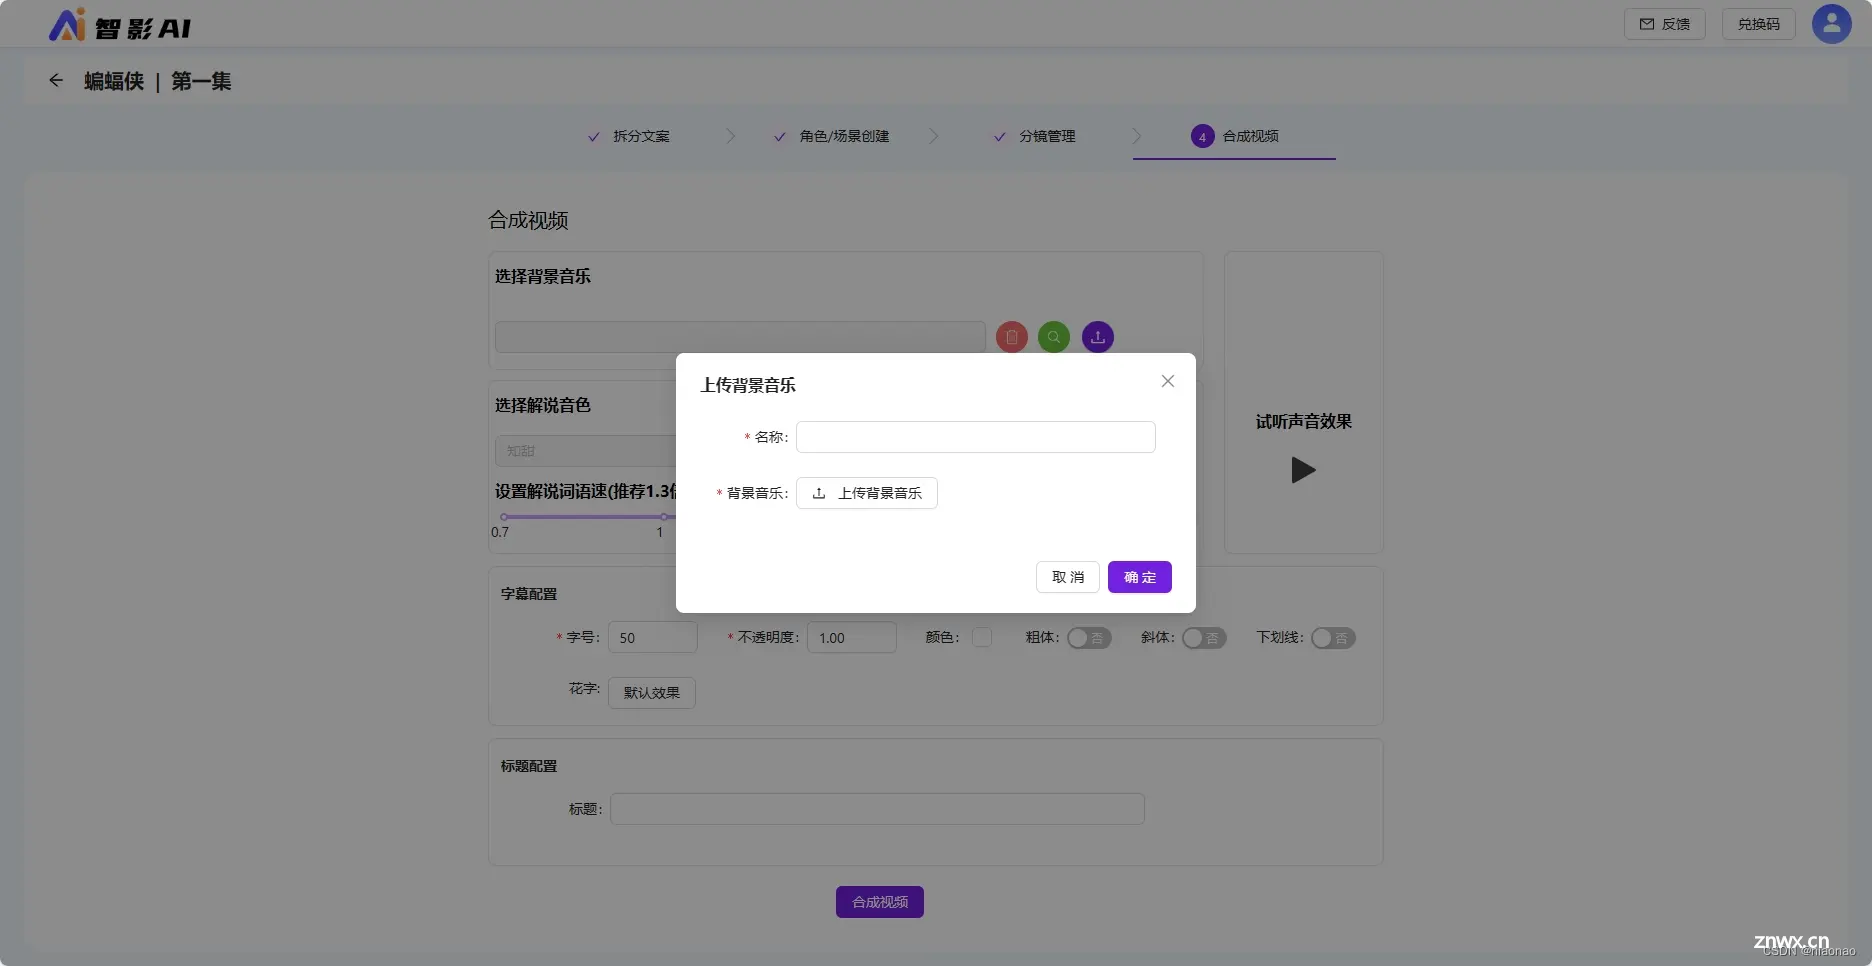Close the 上传背景音乐 dialog

(x=1167, y=381)
